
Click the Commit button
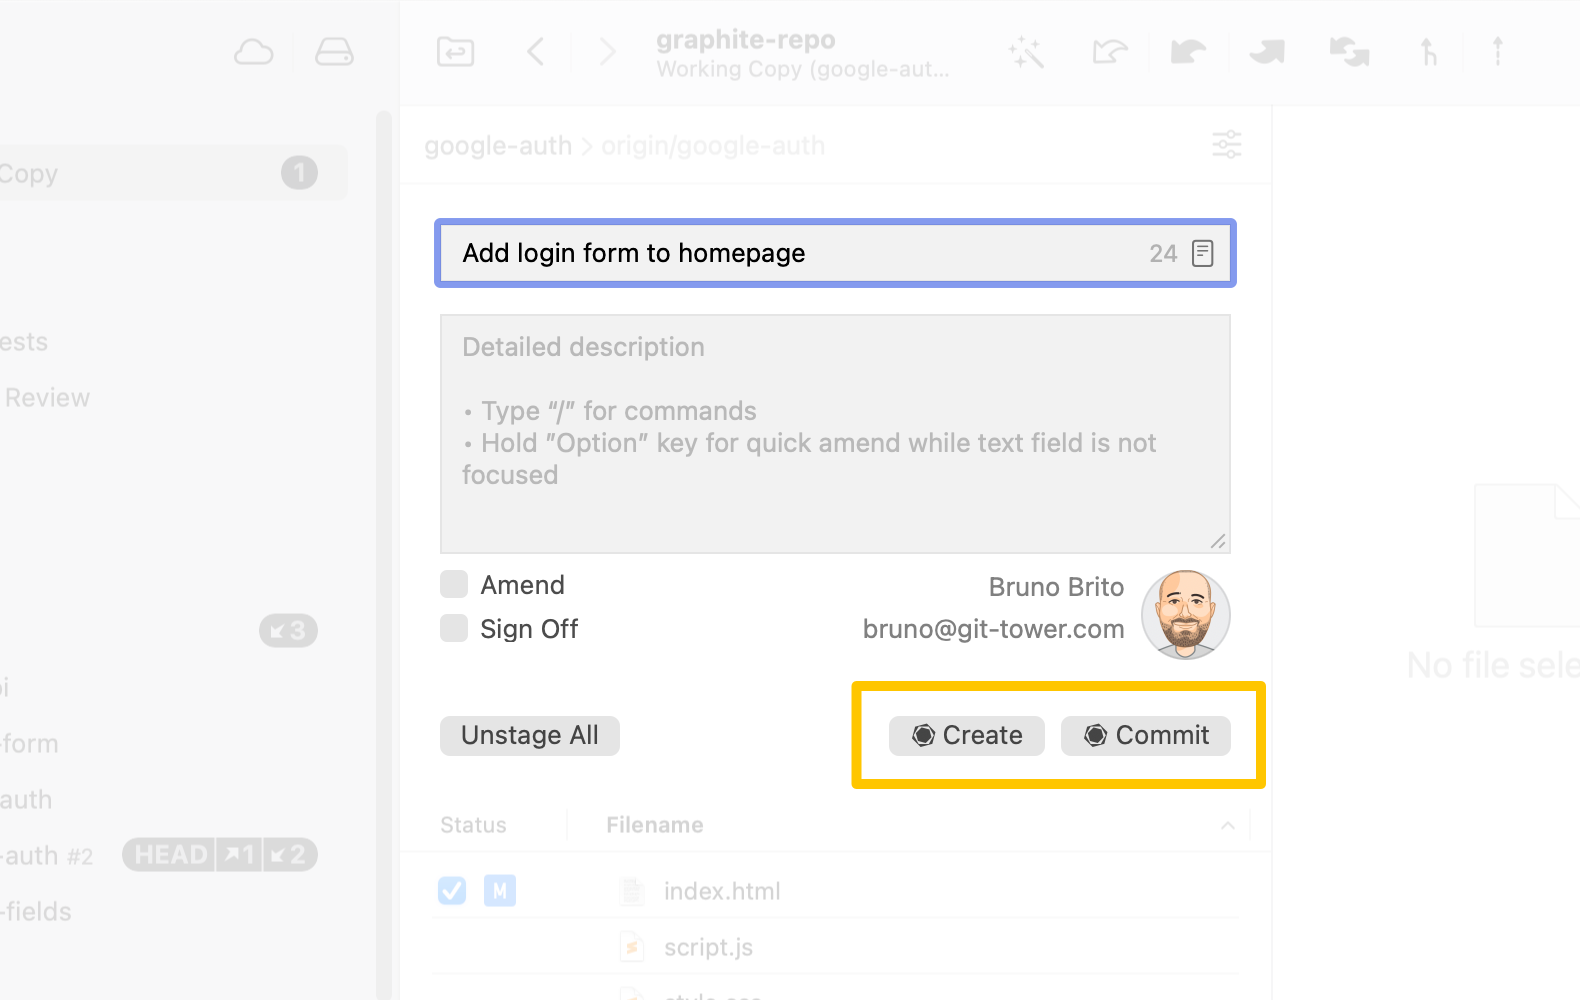pyautogui.click(x=1146, y=736)
